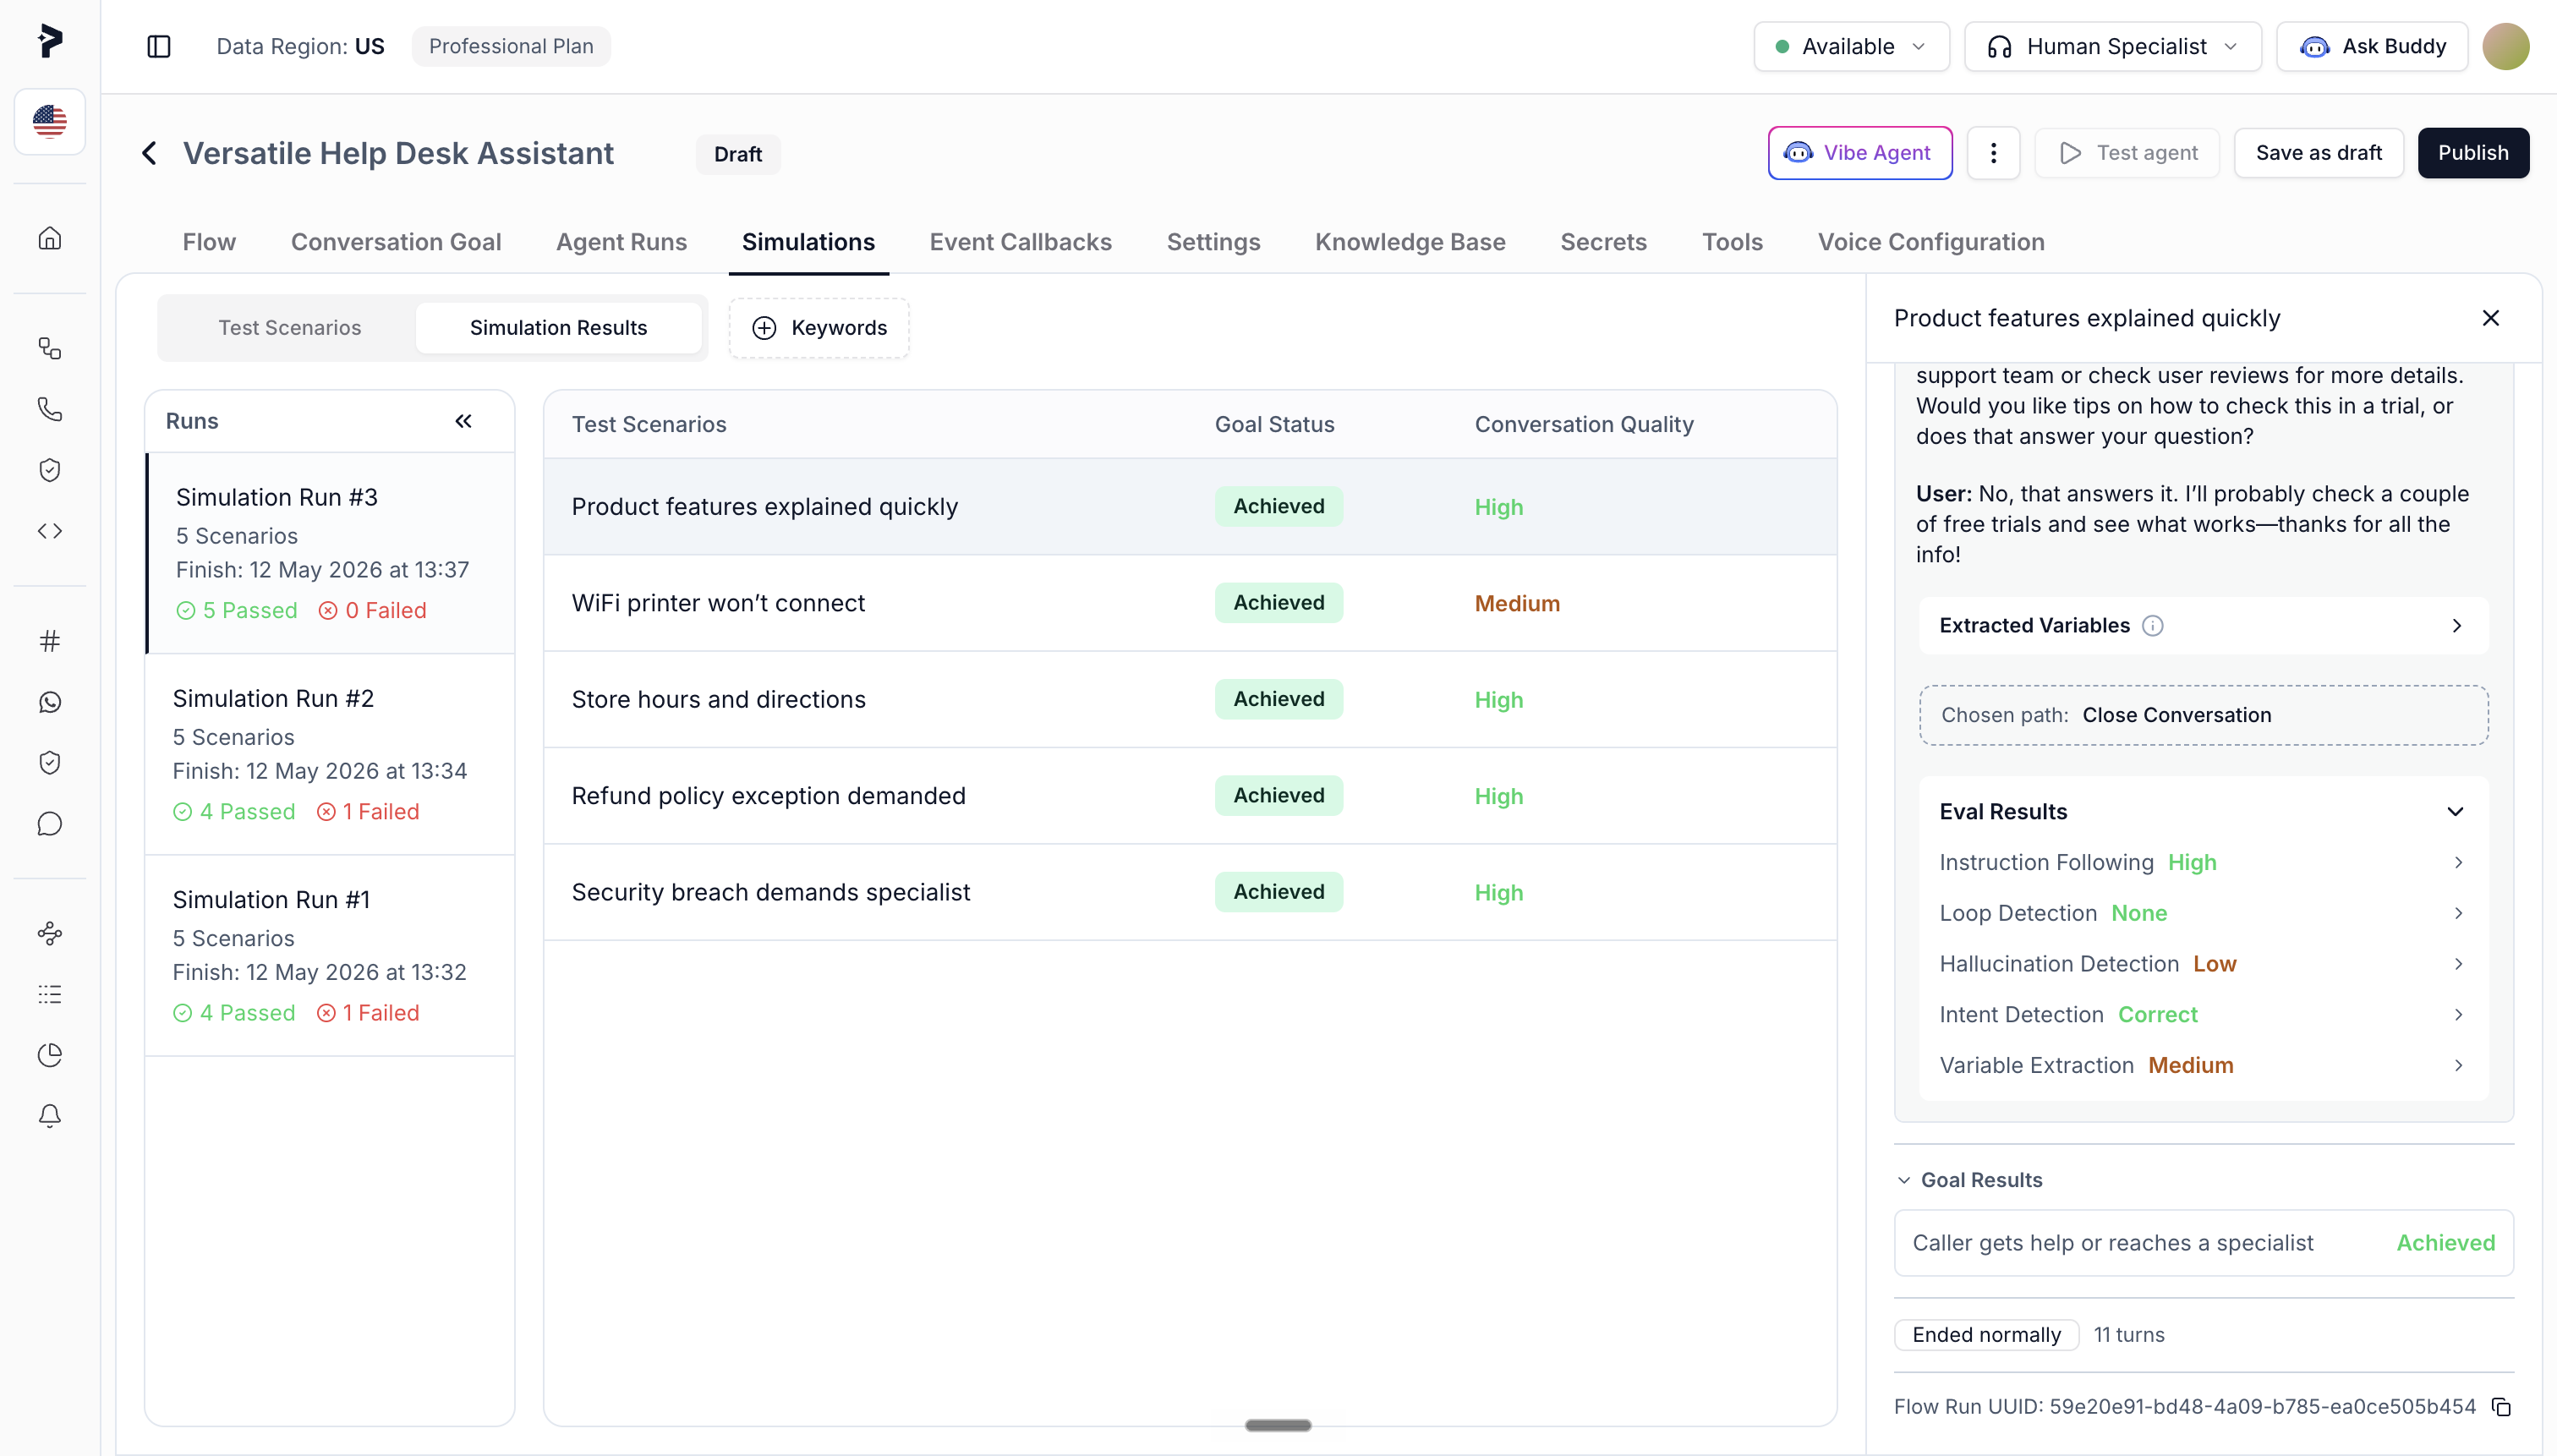Click the app logo icon in the sidebar
The width and height of the screenshot is (2557, 1456).
49,41
